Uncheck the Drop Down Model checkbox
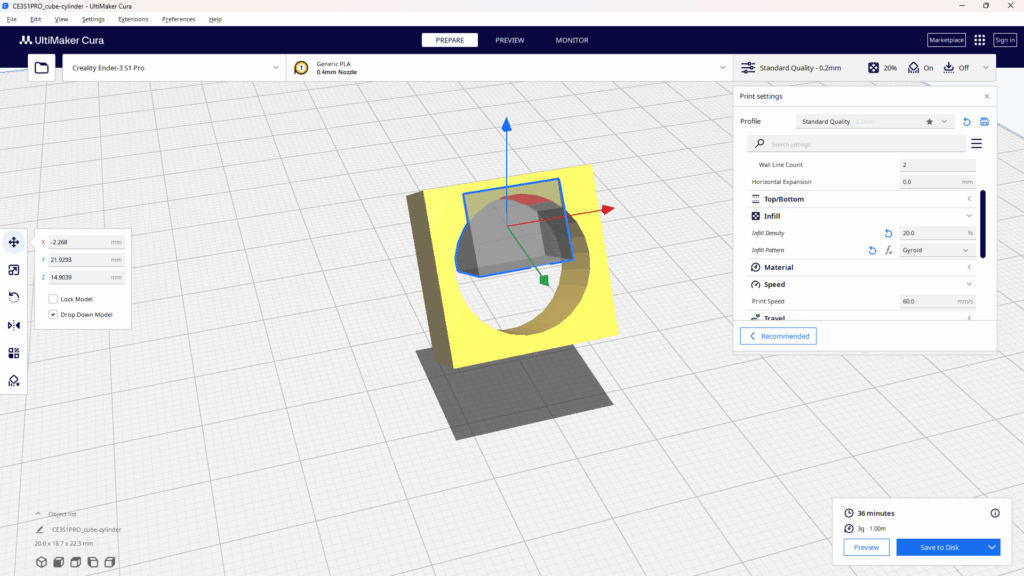Viewport: 1024px width, 576px height. pos(53,314)
